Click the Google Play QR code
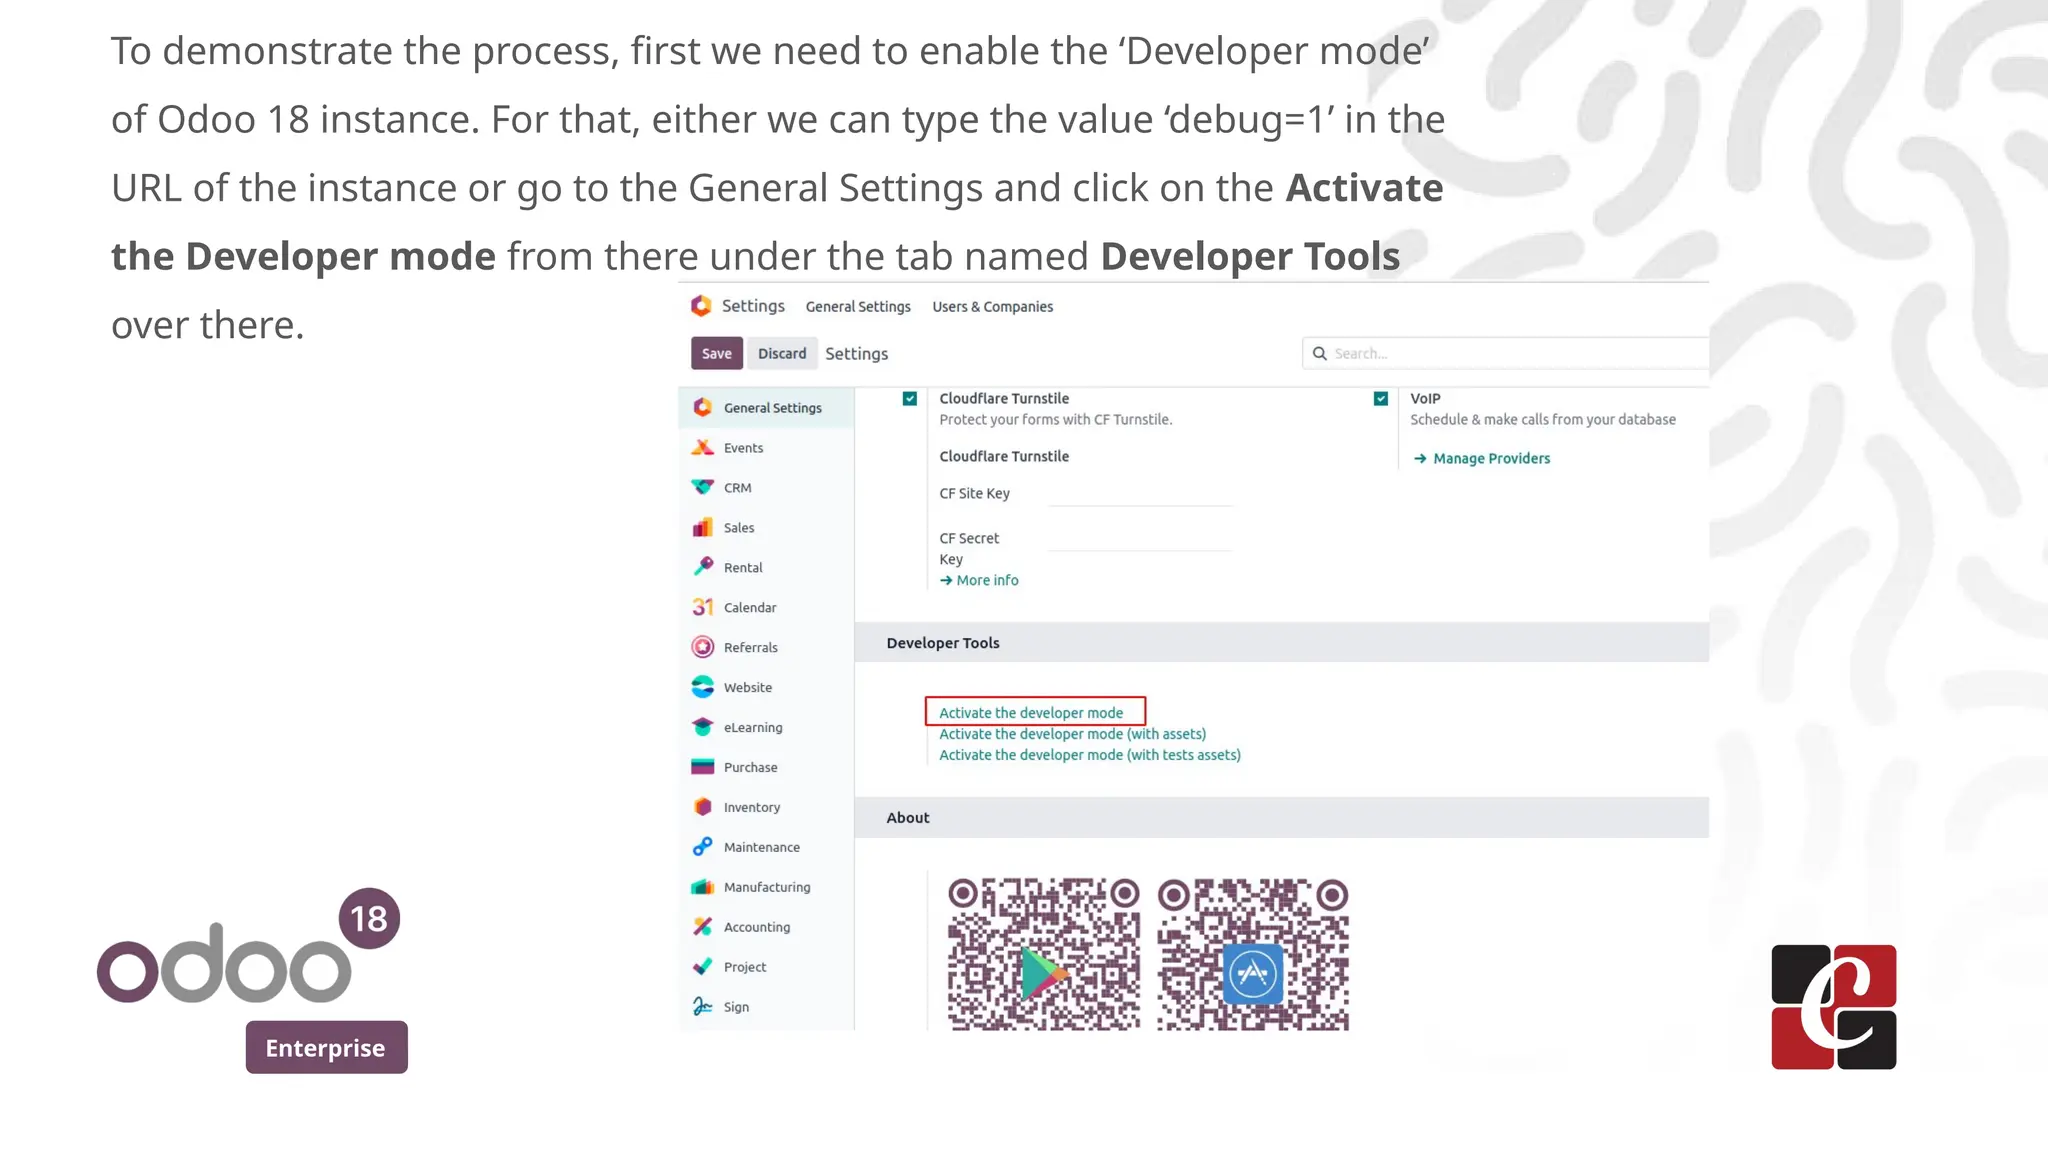 pos(1043,954)
